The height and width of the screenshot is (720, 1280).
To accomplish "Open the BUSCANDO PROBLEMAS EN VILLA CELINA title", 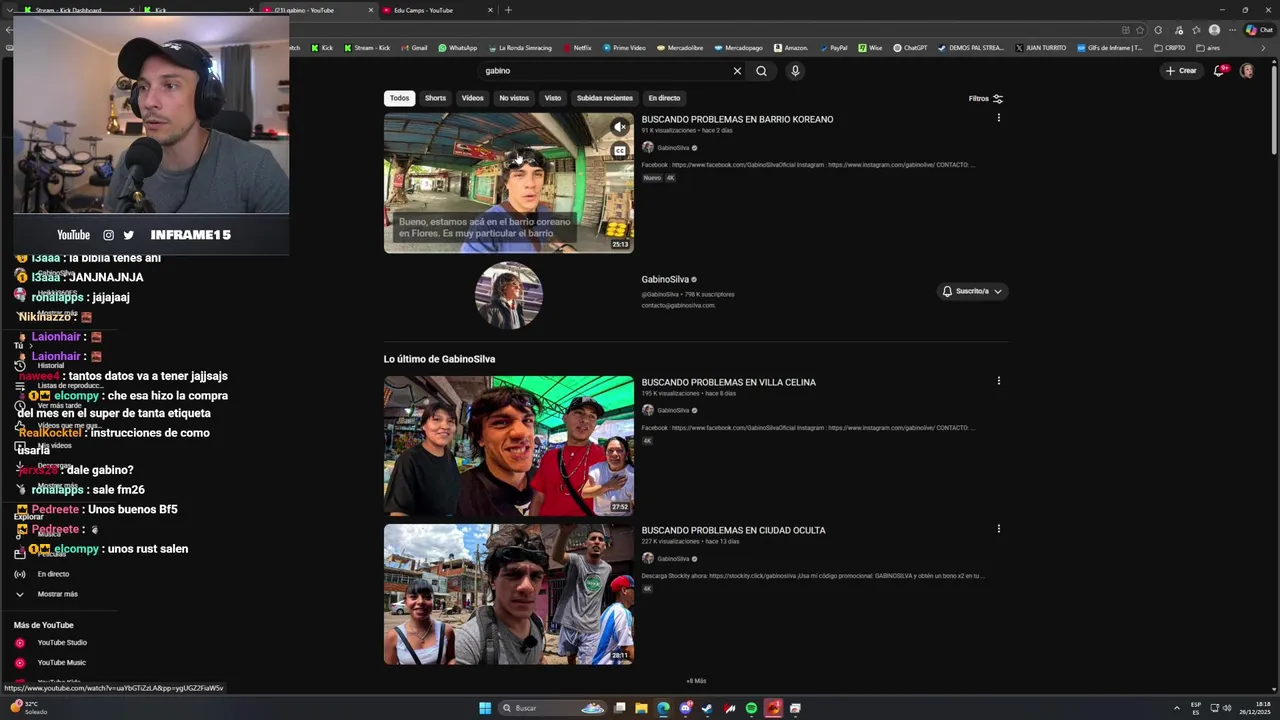I will click(x=728, y=382).
